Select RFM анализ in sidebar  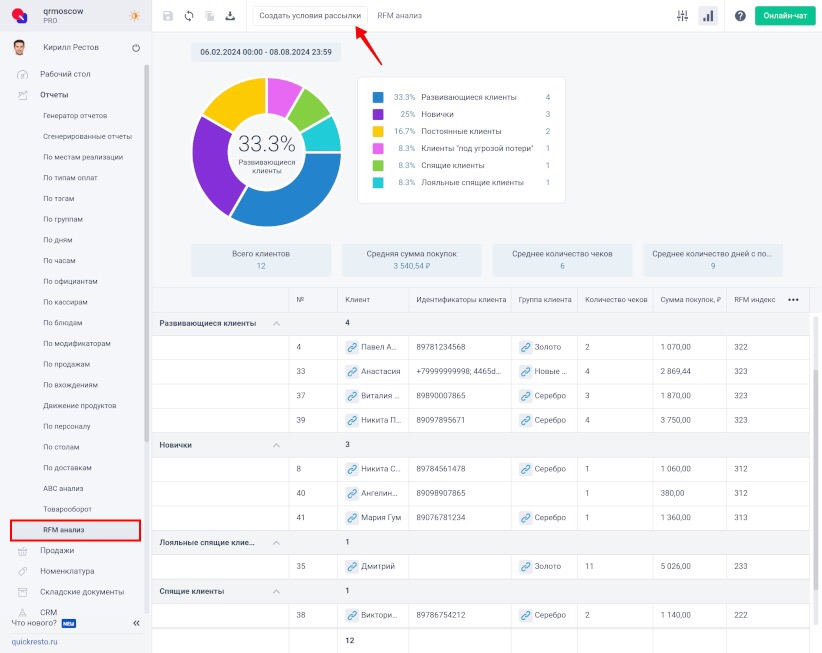(75, 530)
